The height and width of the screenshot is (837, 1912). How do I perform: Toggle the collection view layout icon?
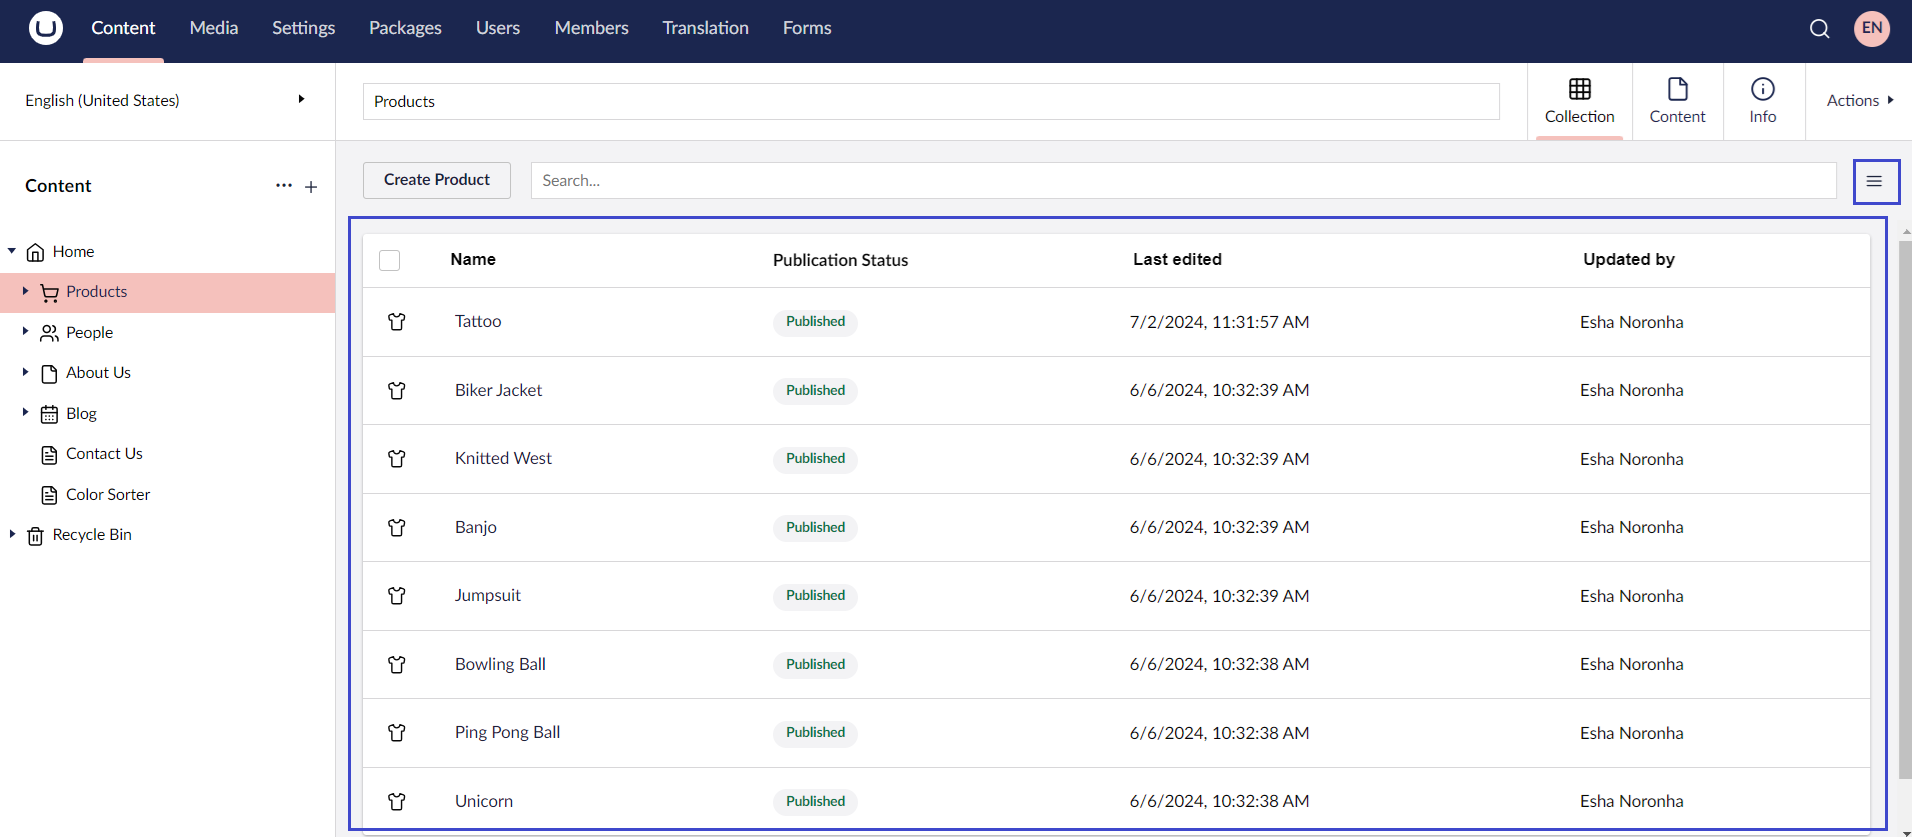tap(1874, 181)
